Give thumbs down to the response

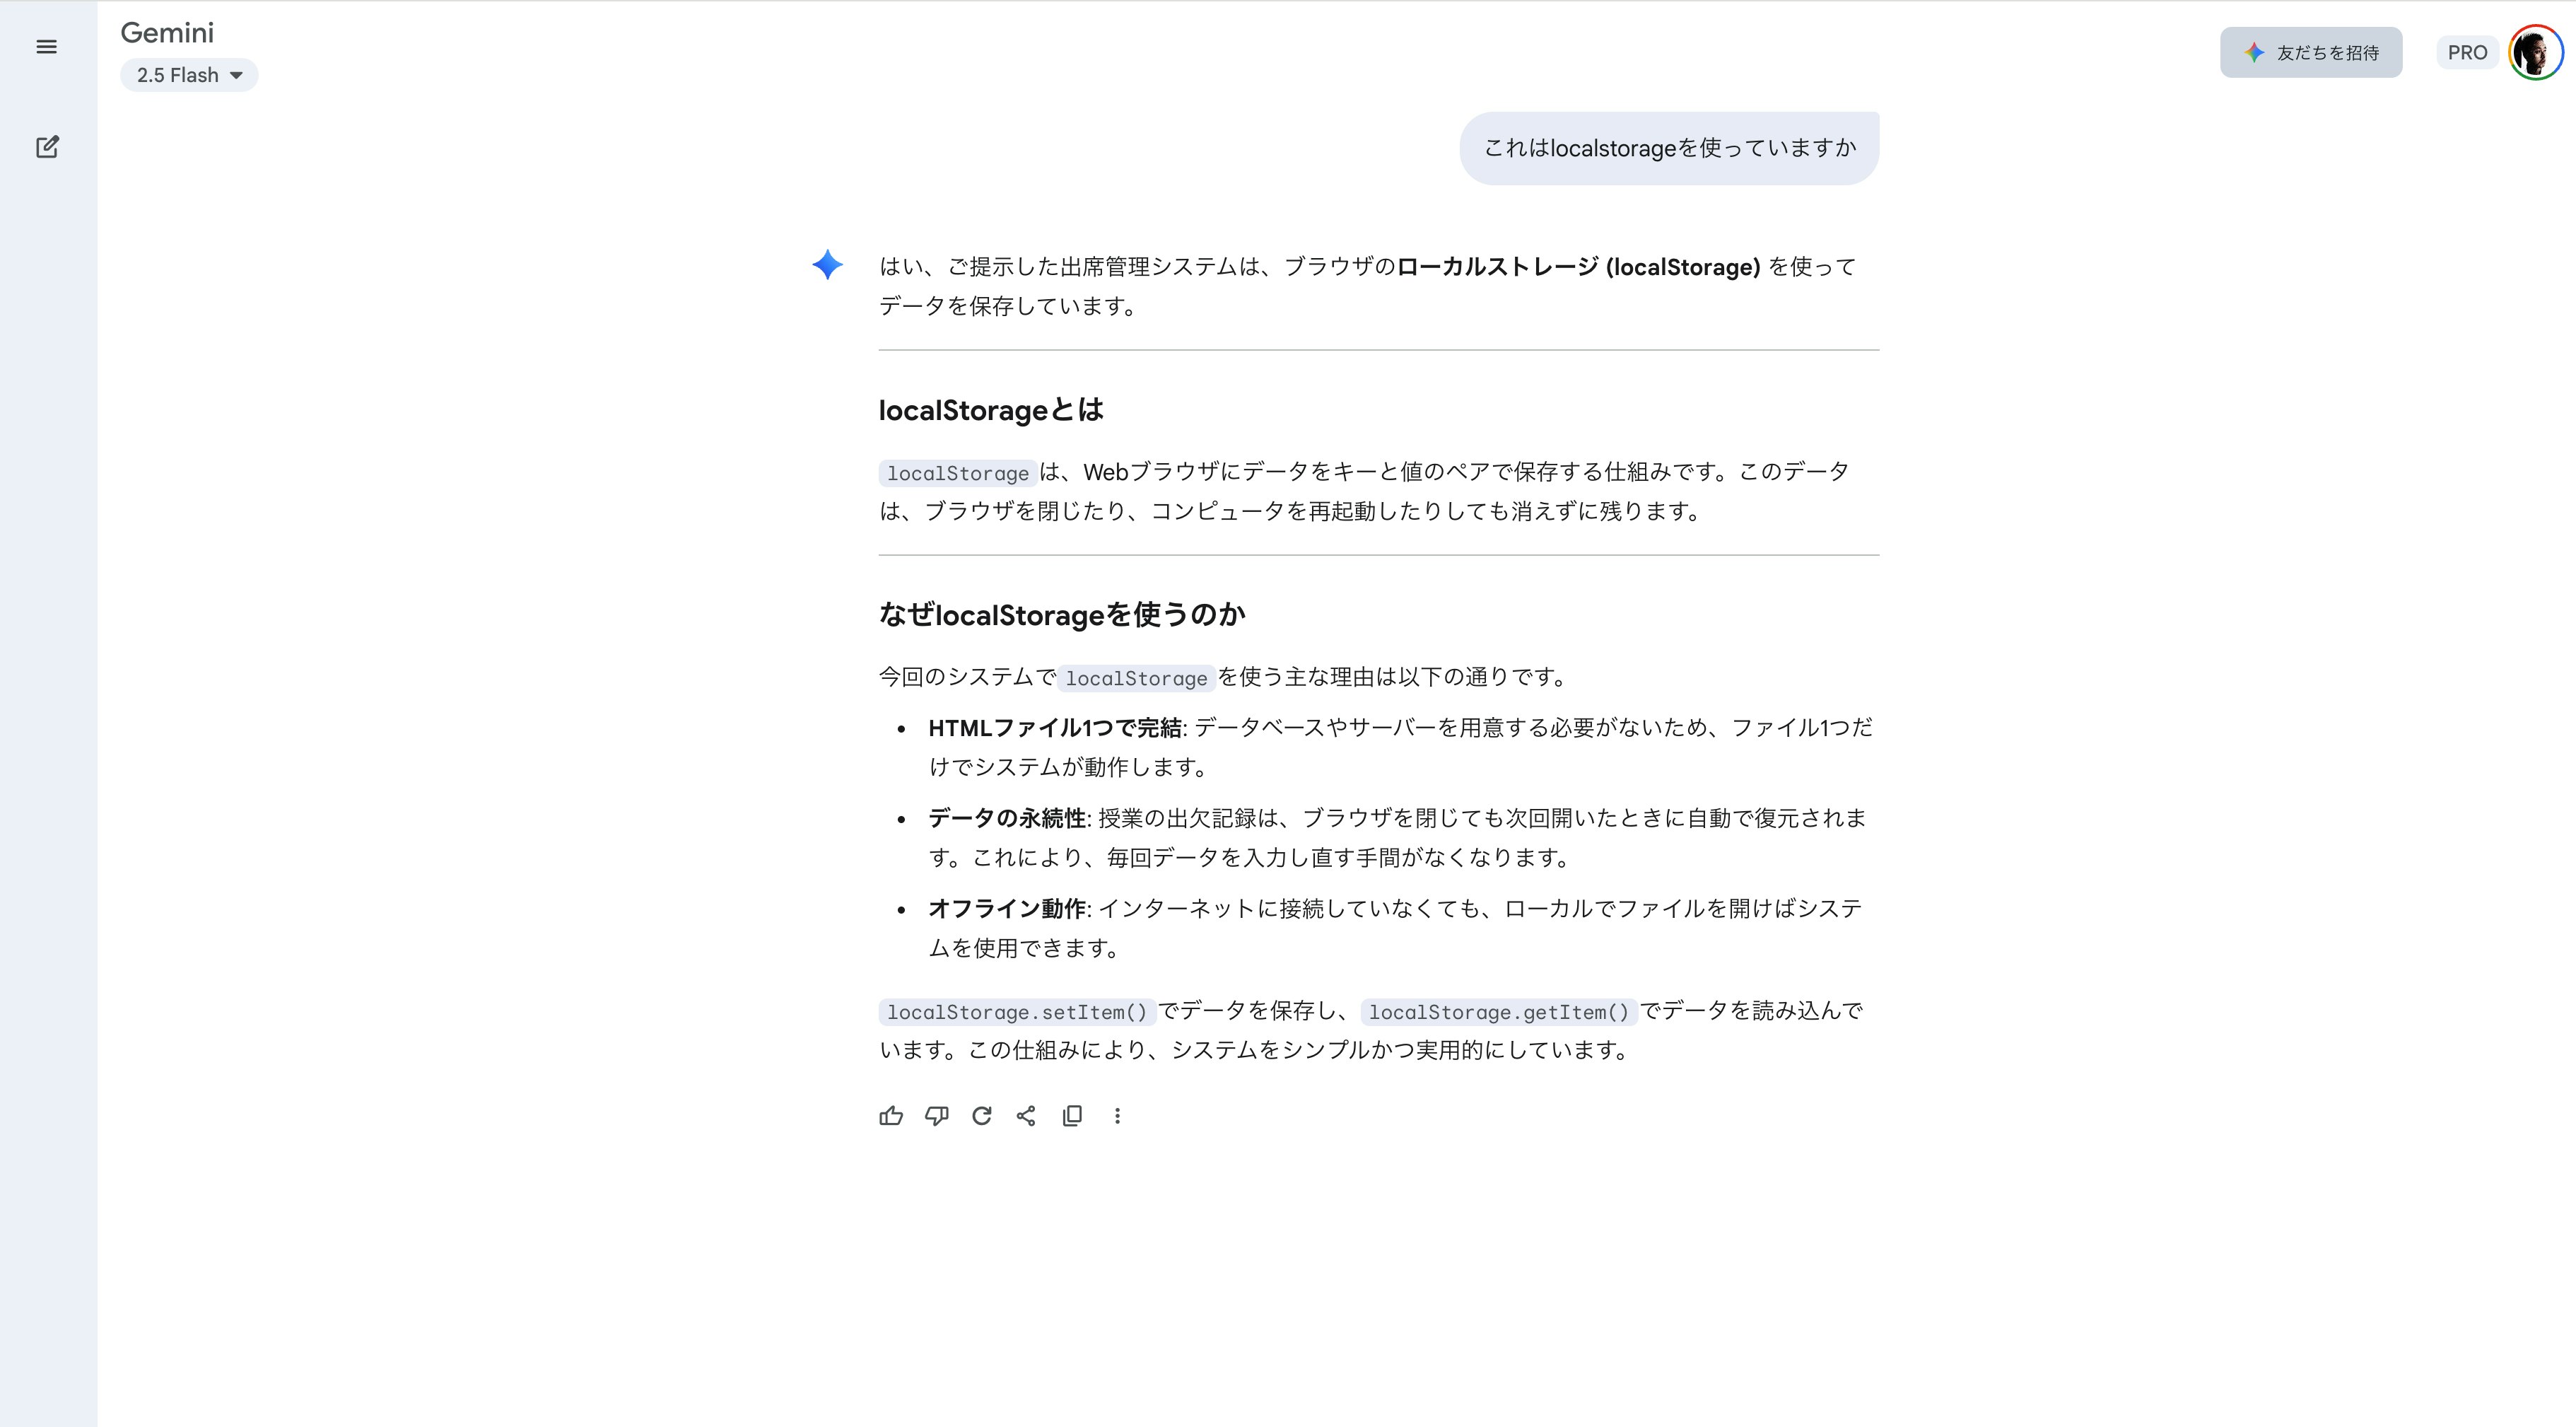point(937,1116)
